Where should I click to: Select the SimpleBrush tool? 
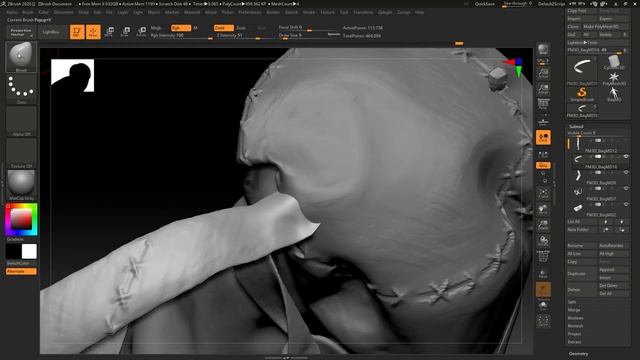click(582, 94)
